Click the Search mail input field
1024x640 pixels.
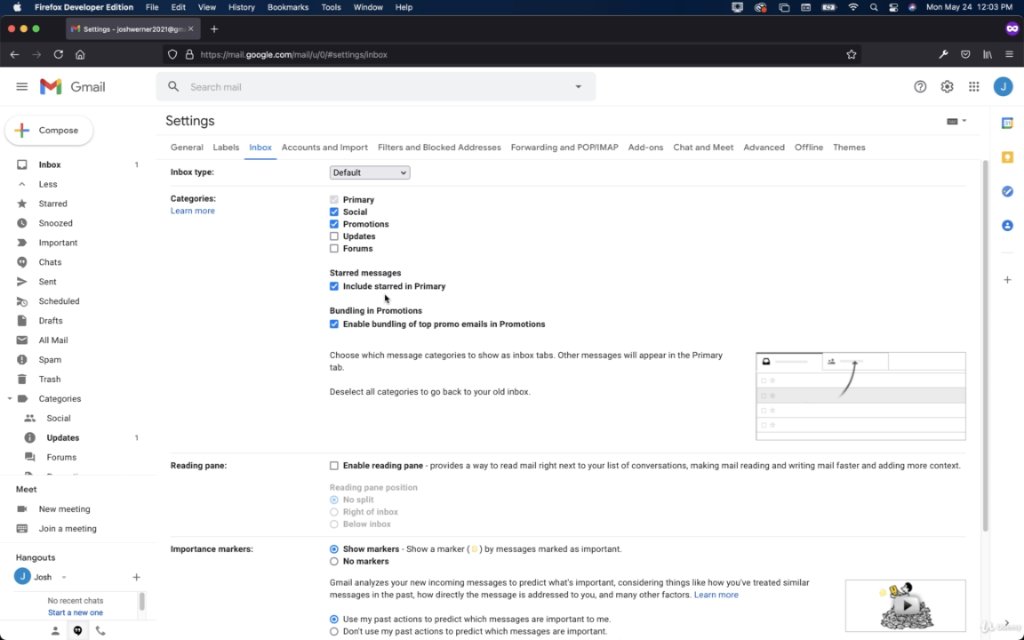tap(376, 87)
